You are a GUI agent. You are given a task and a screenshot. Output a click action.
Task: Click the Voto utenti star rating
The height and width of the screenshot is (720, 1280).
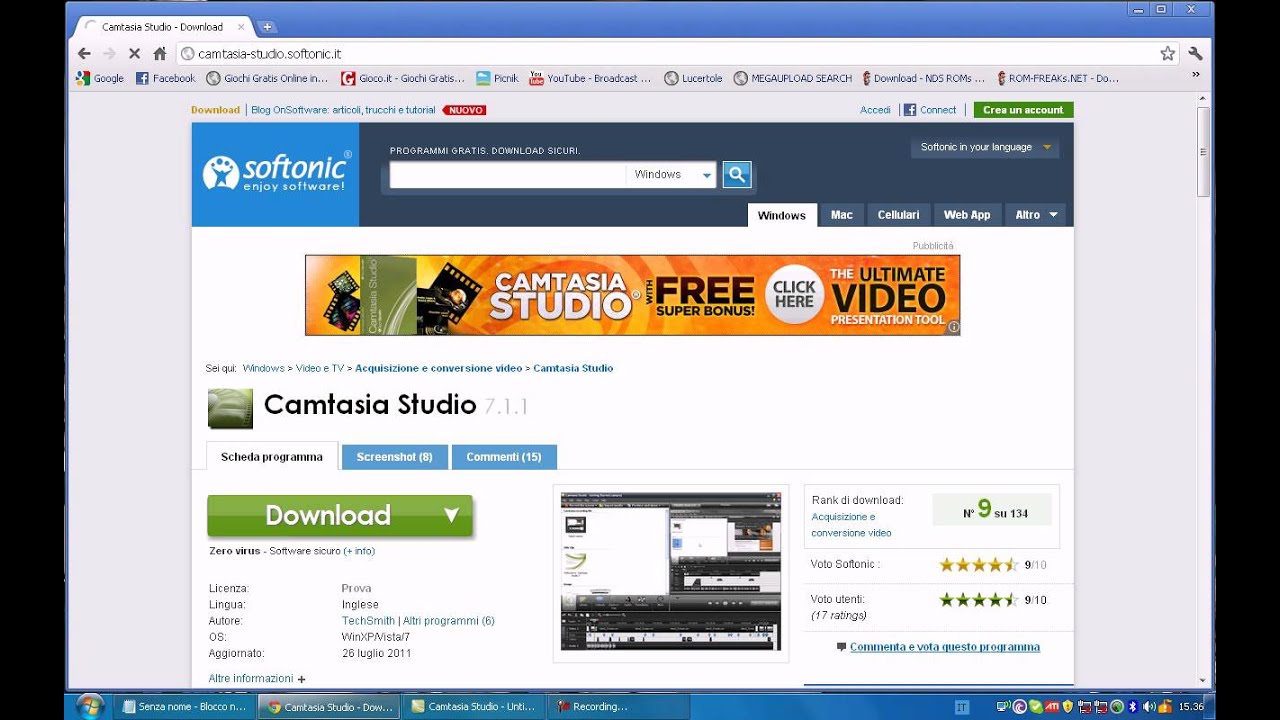tap(978, 600)
